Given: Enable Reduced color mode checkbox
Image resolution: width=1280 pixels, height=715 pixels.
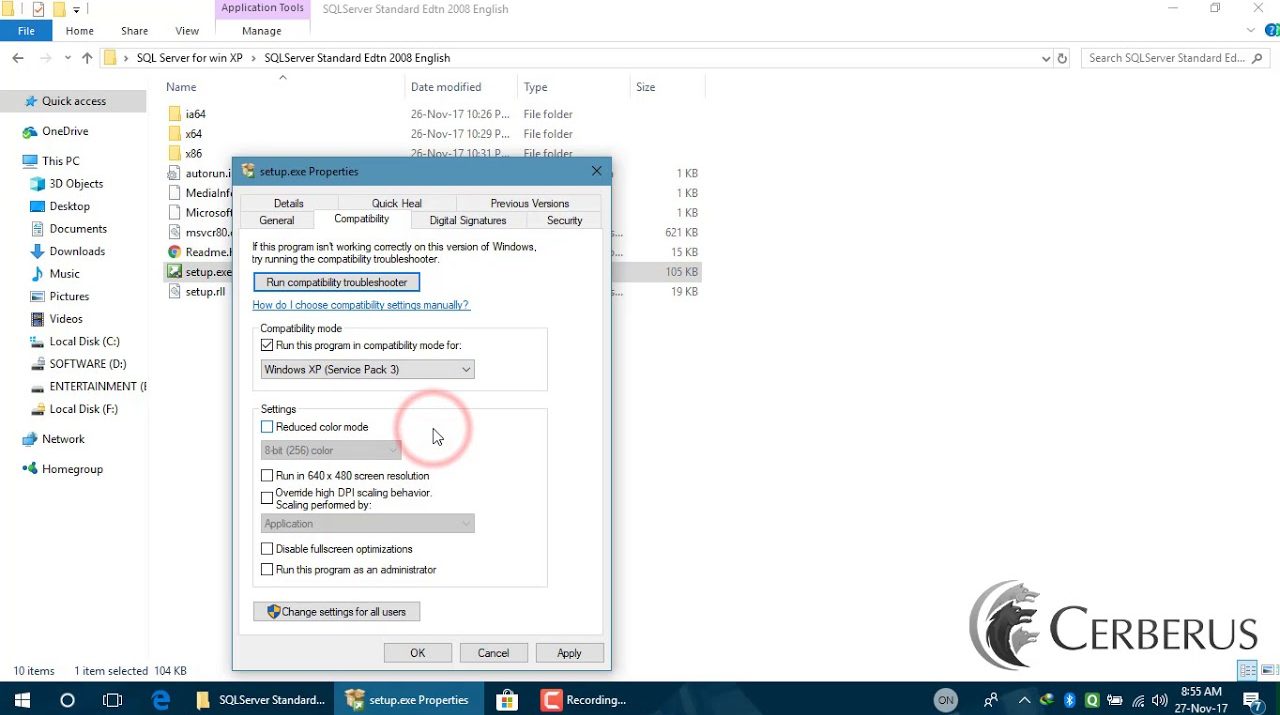Looking at the screenshot, I should [267, 427].
